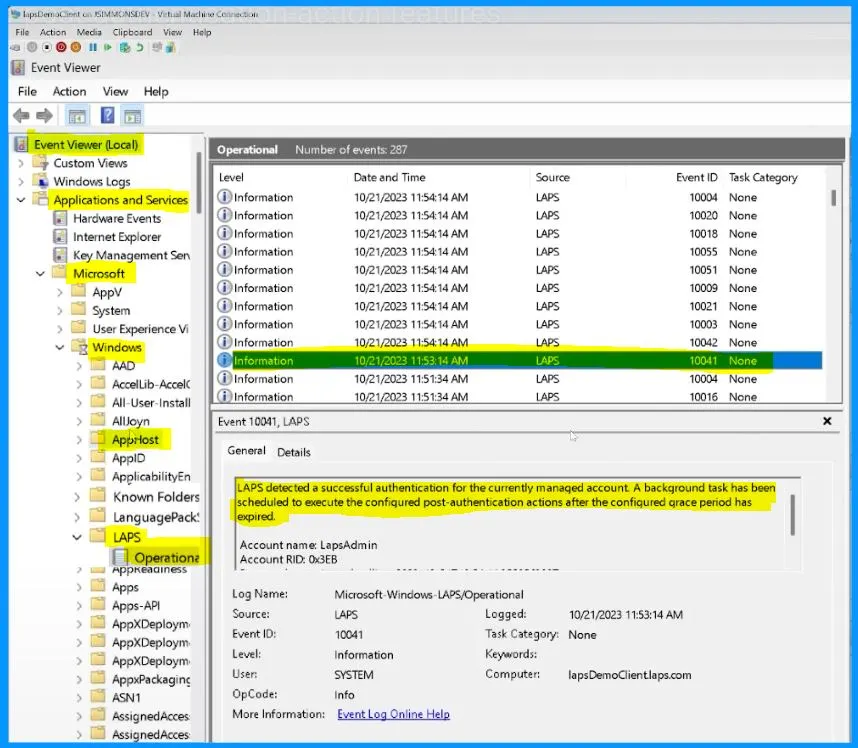Sort by the Event ID column header
The height and width of the screenshot is (748, 858).
pyautogui.click(x=696, y=177)
